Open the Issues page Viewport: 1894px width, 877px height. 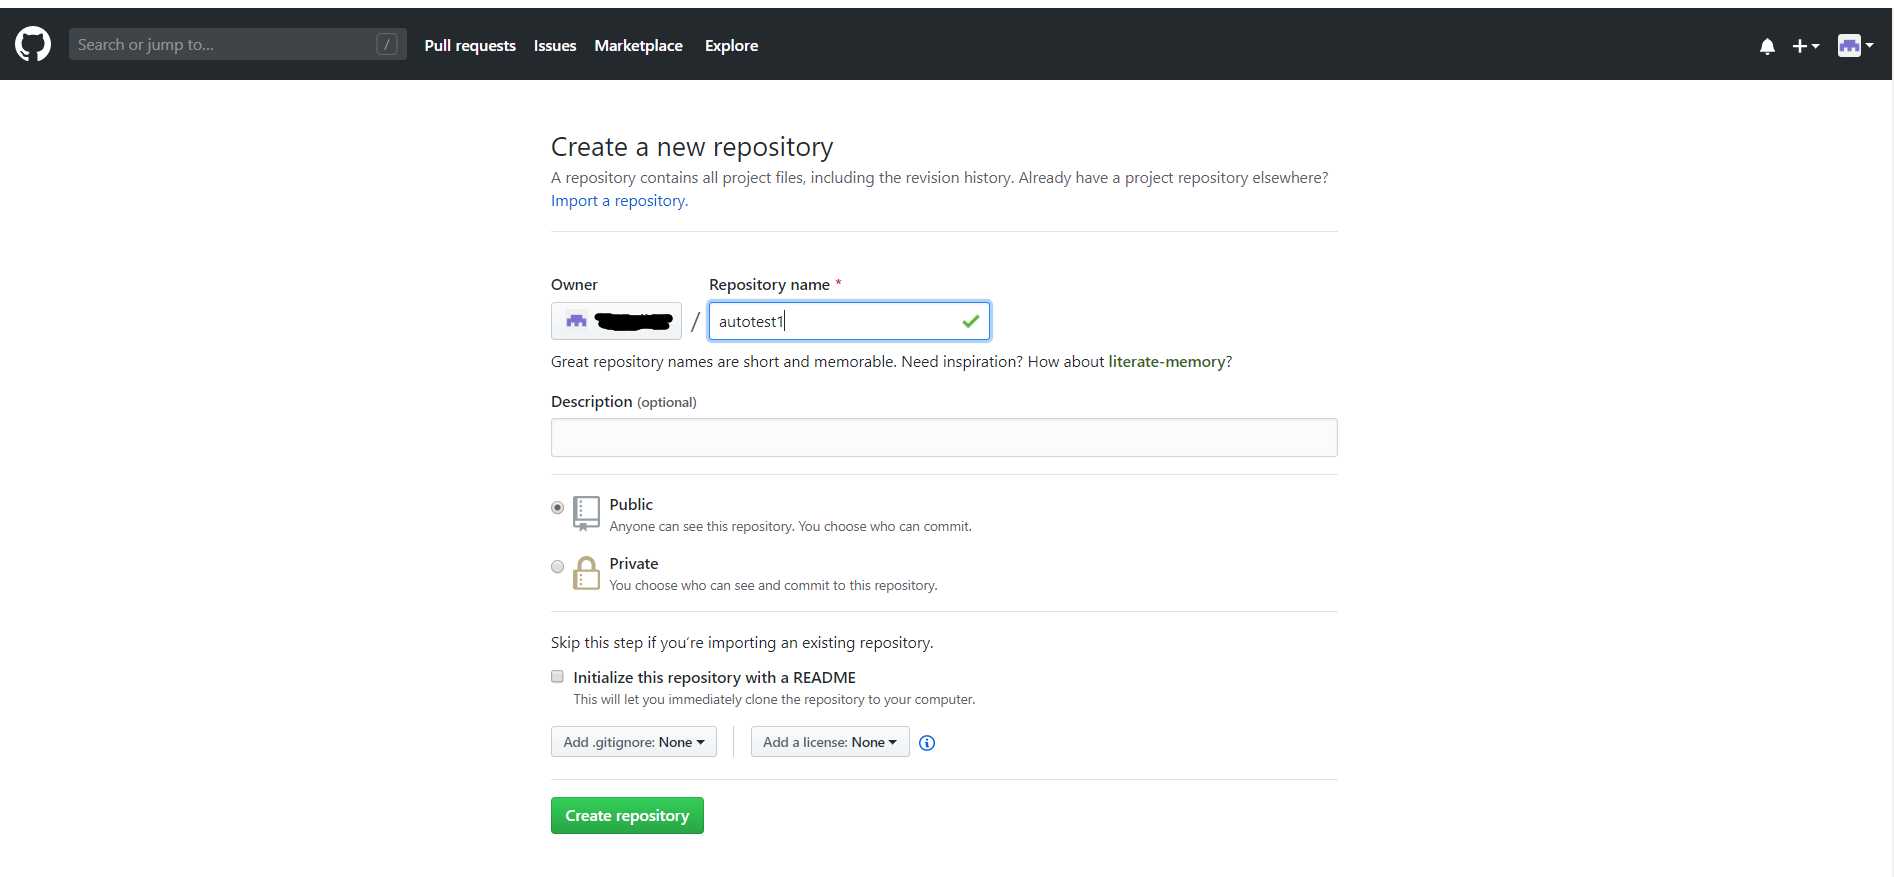point(555,45)
